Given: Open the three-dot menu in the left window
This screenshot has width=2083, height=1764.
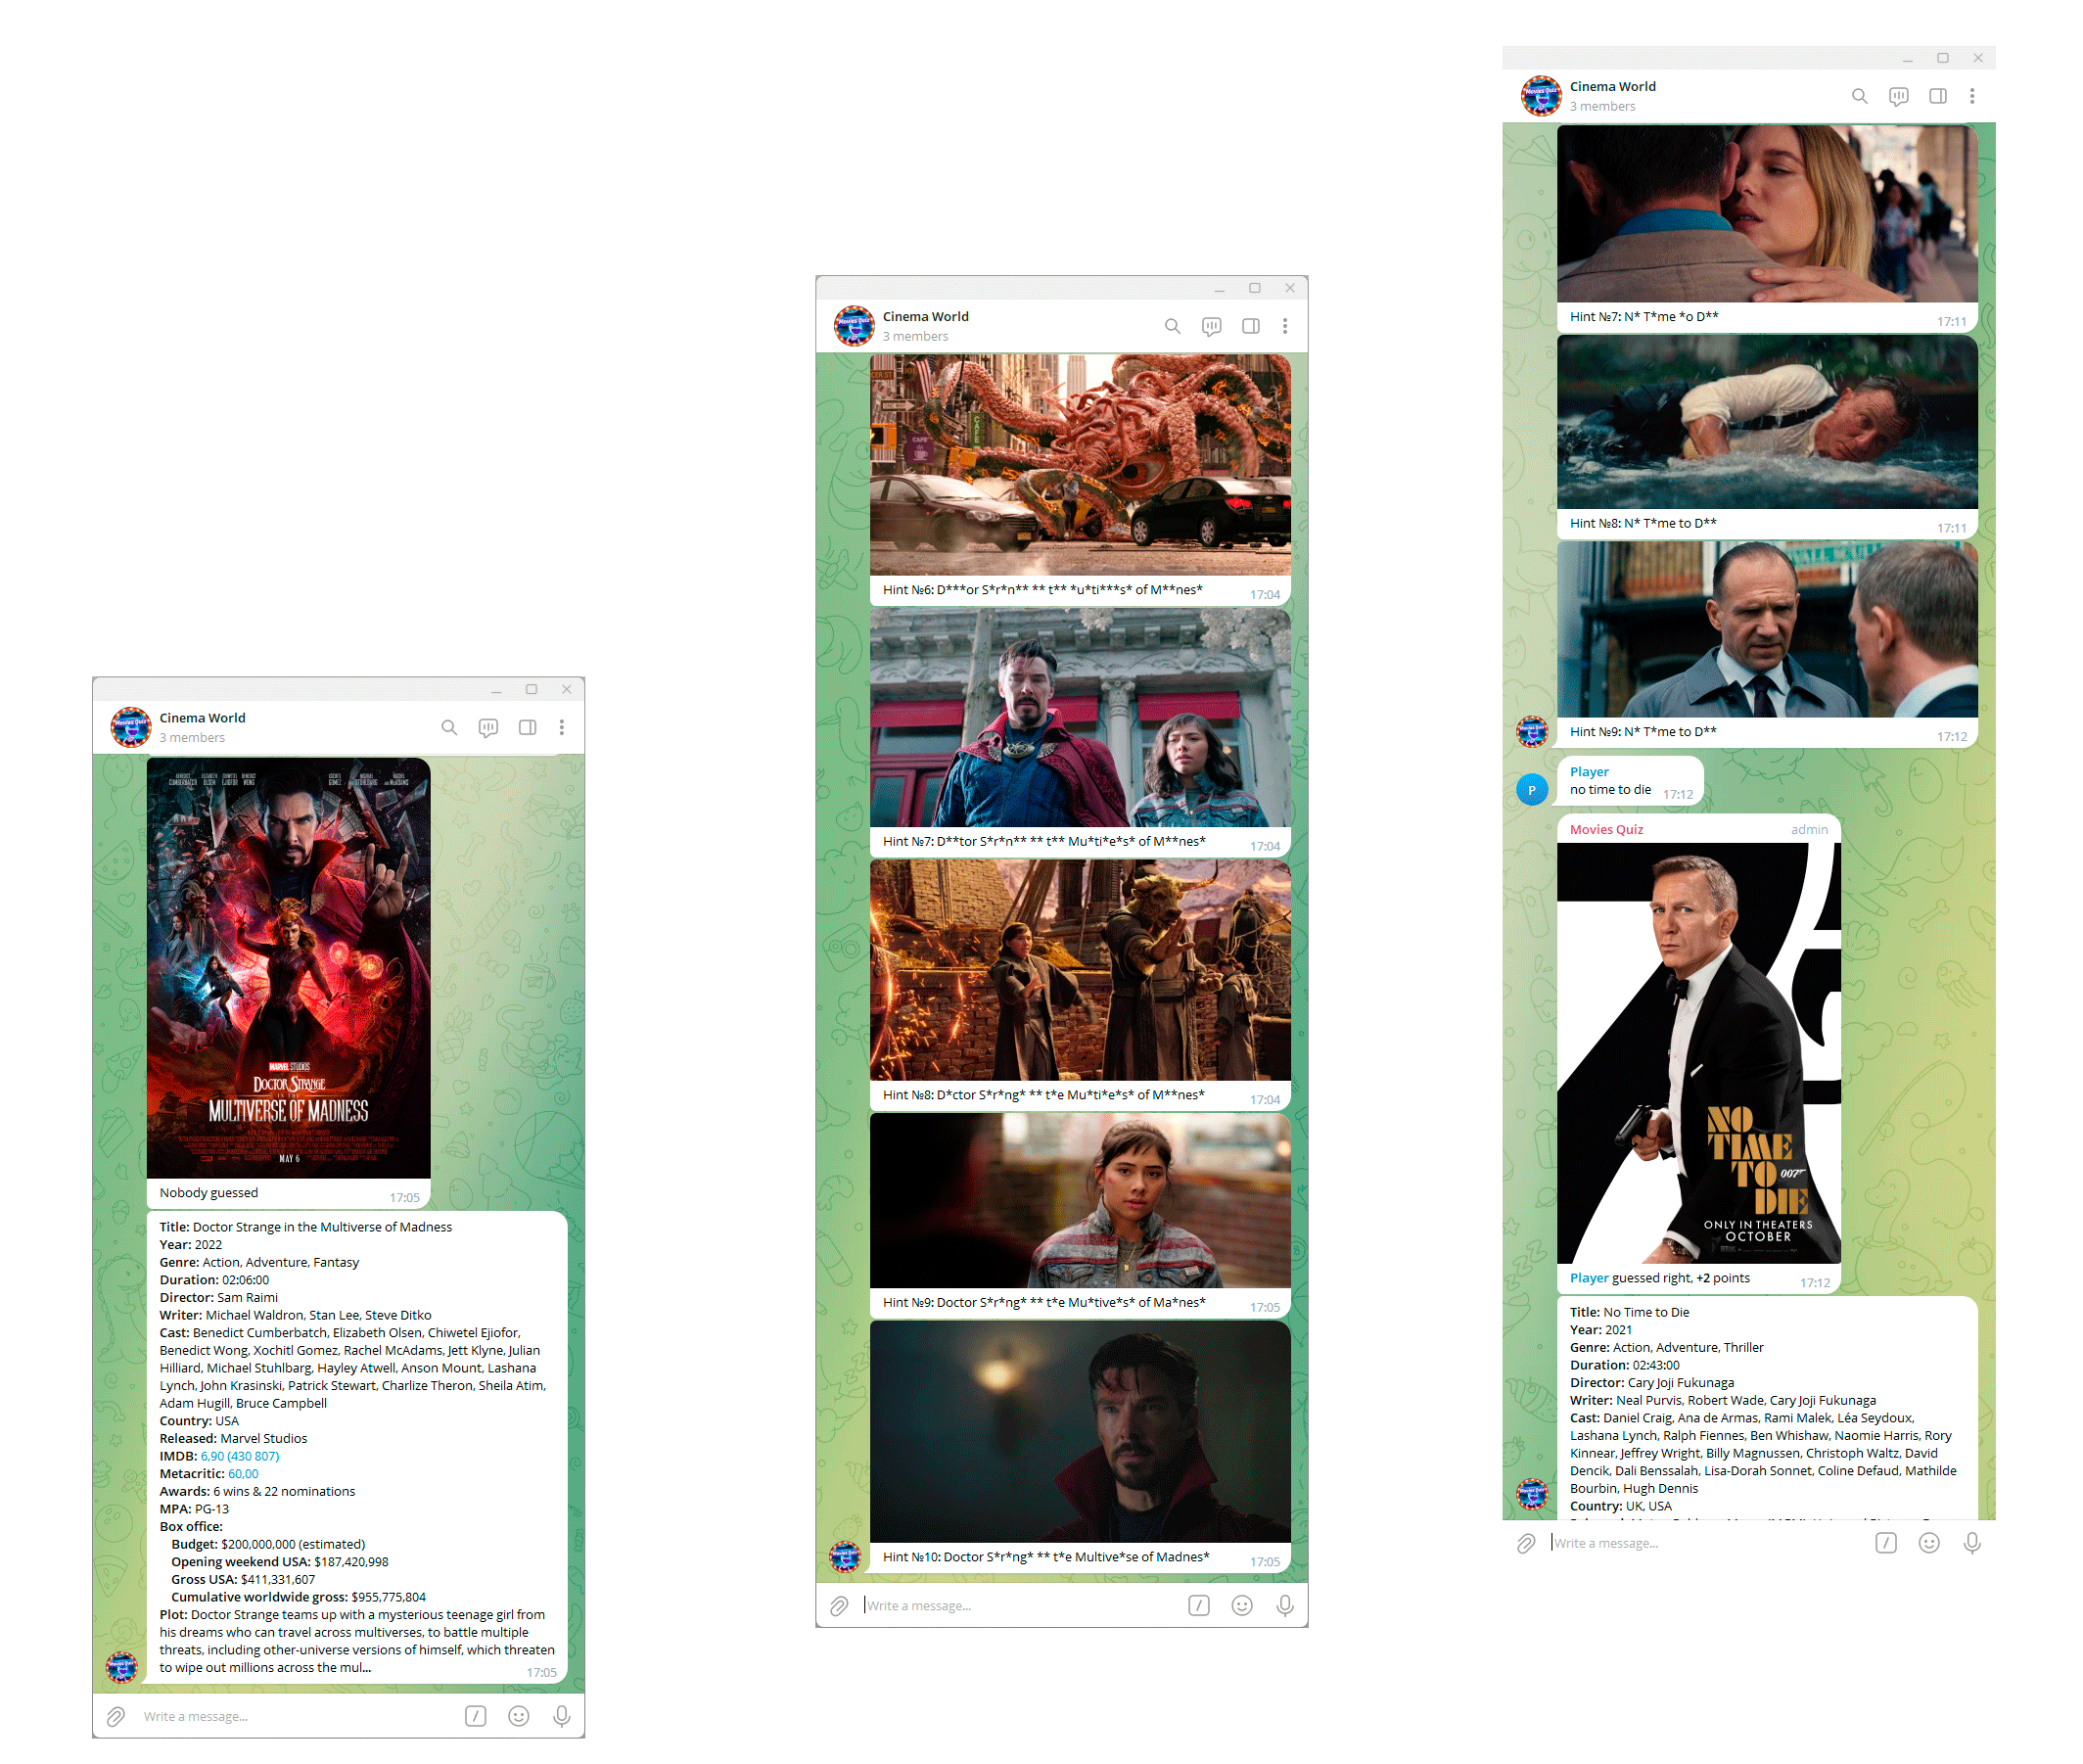Looking at the screenshot, I should click(562, 728).
